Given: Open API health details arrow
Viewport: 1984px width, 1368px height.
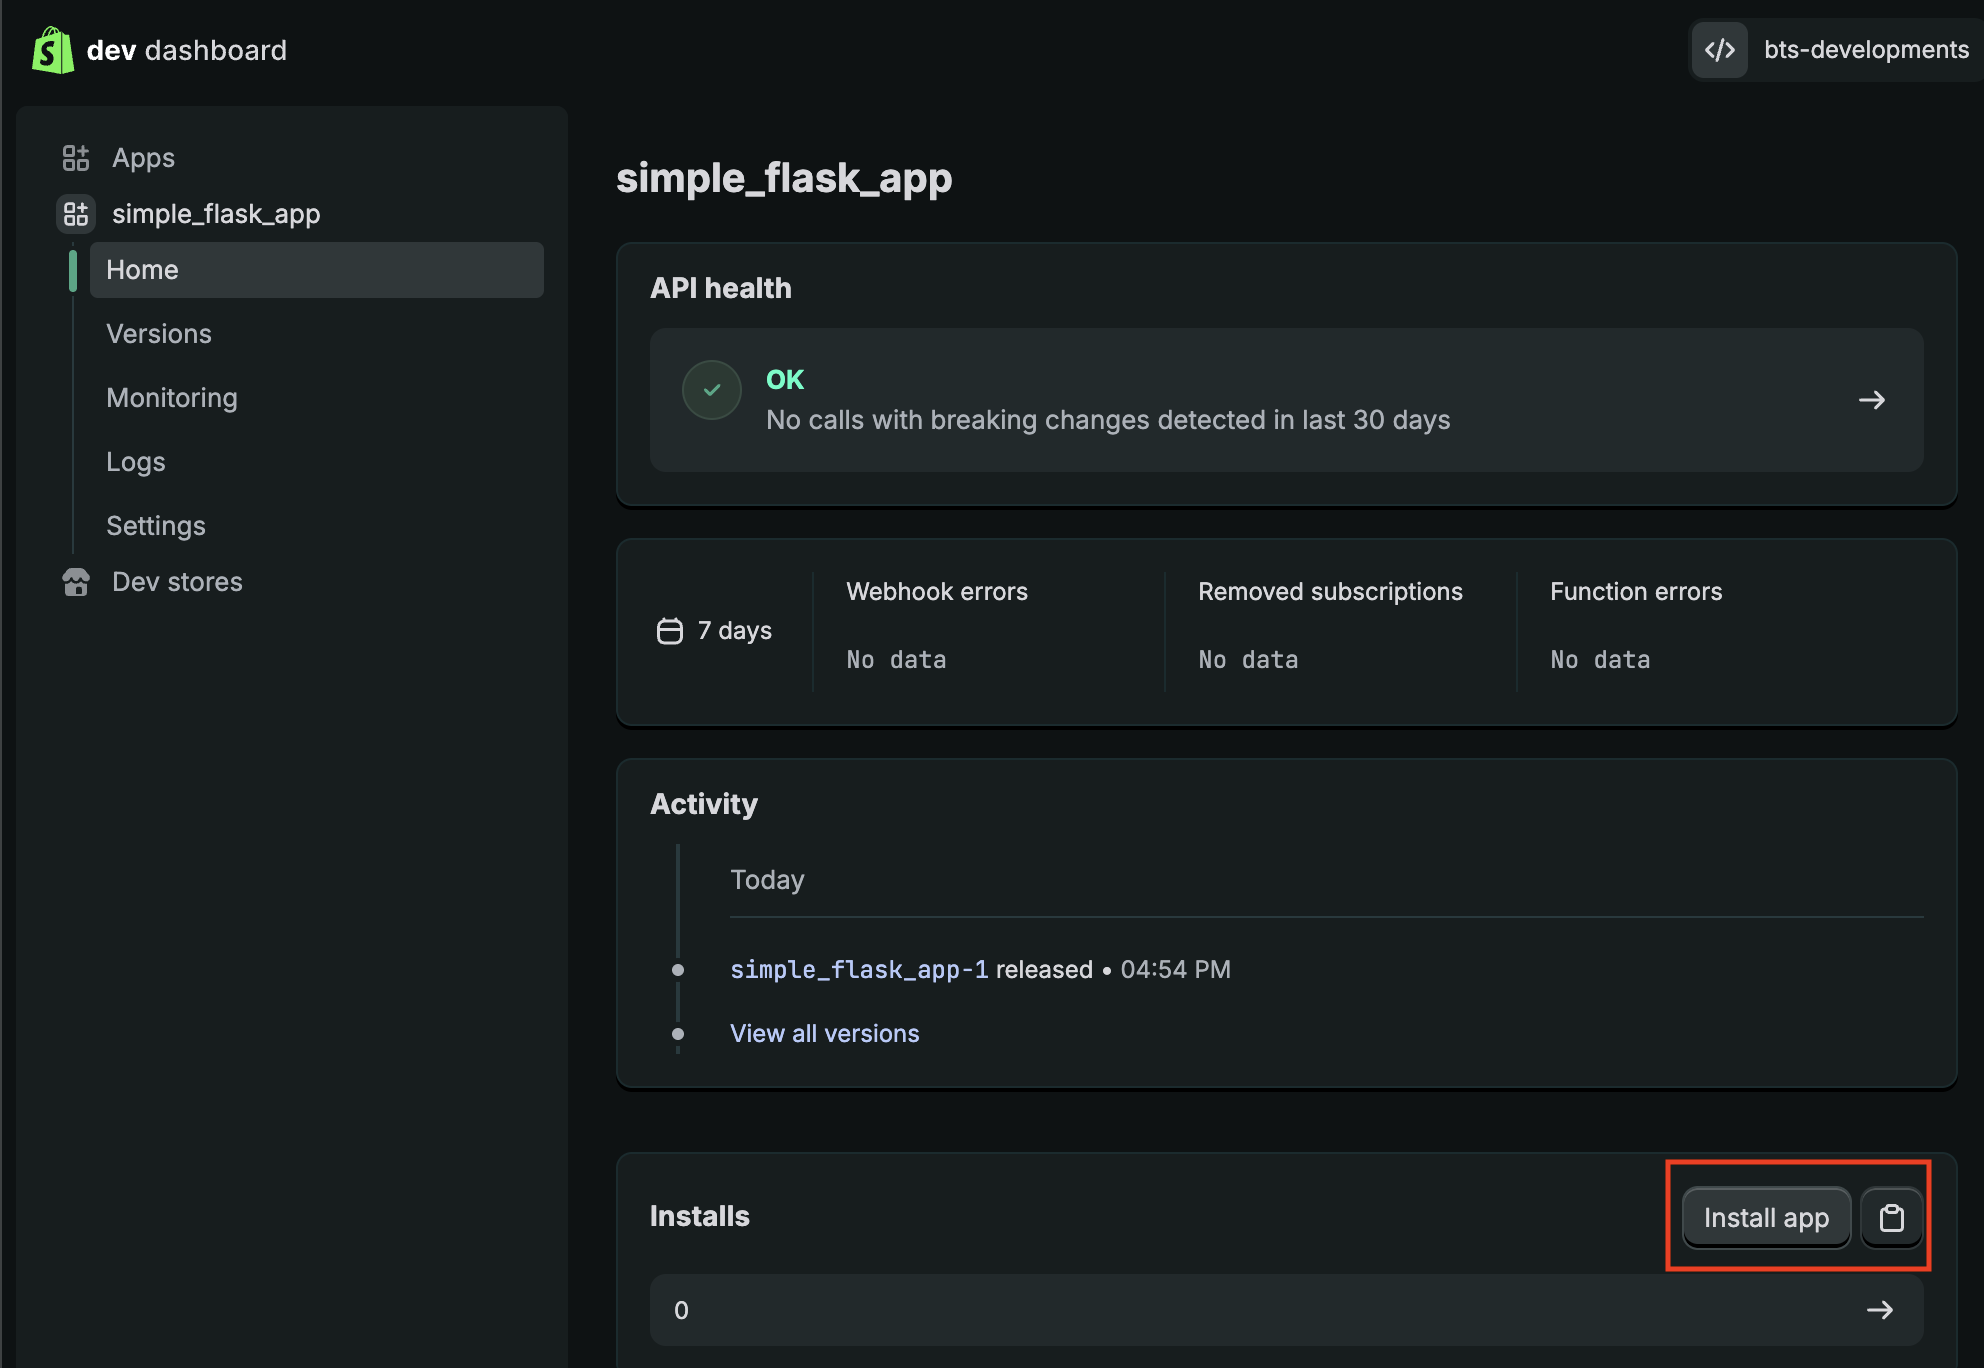Looking at the screenshot, I should tap(1871, 400).
